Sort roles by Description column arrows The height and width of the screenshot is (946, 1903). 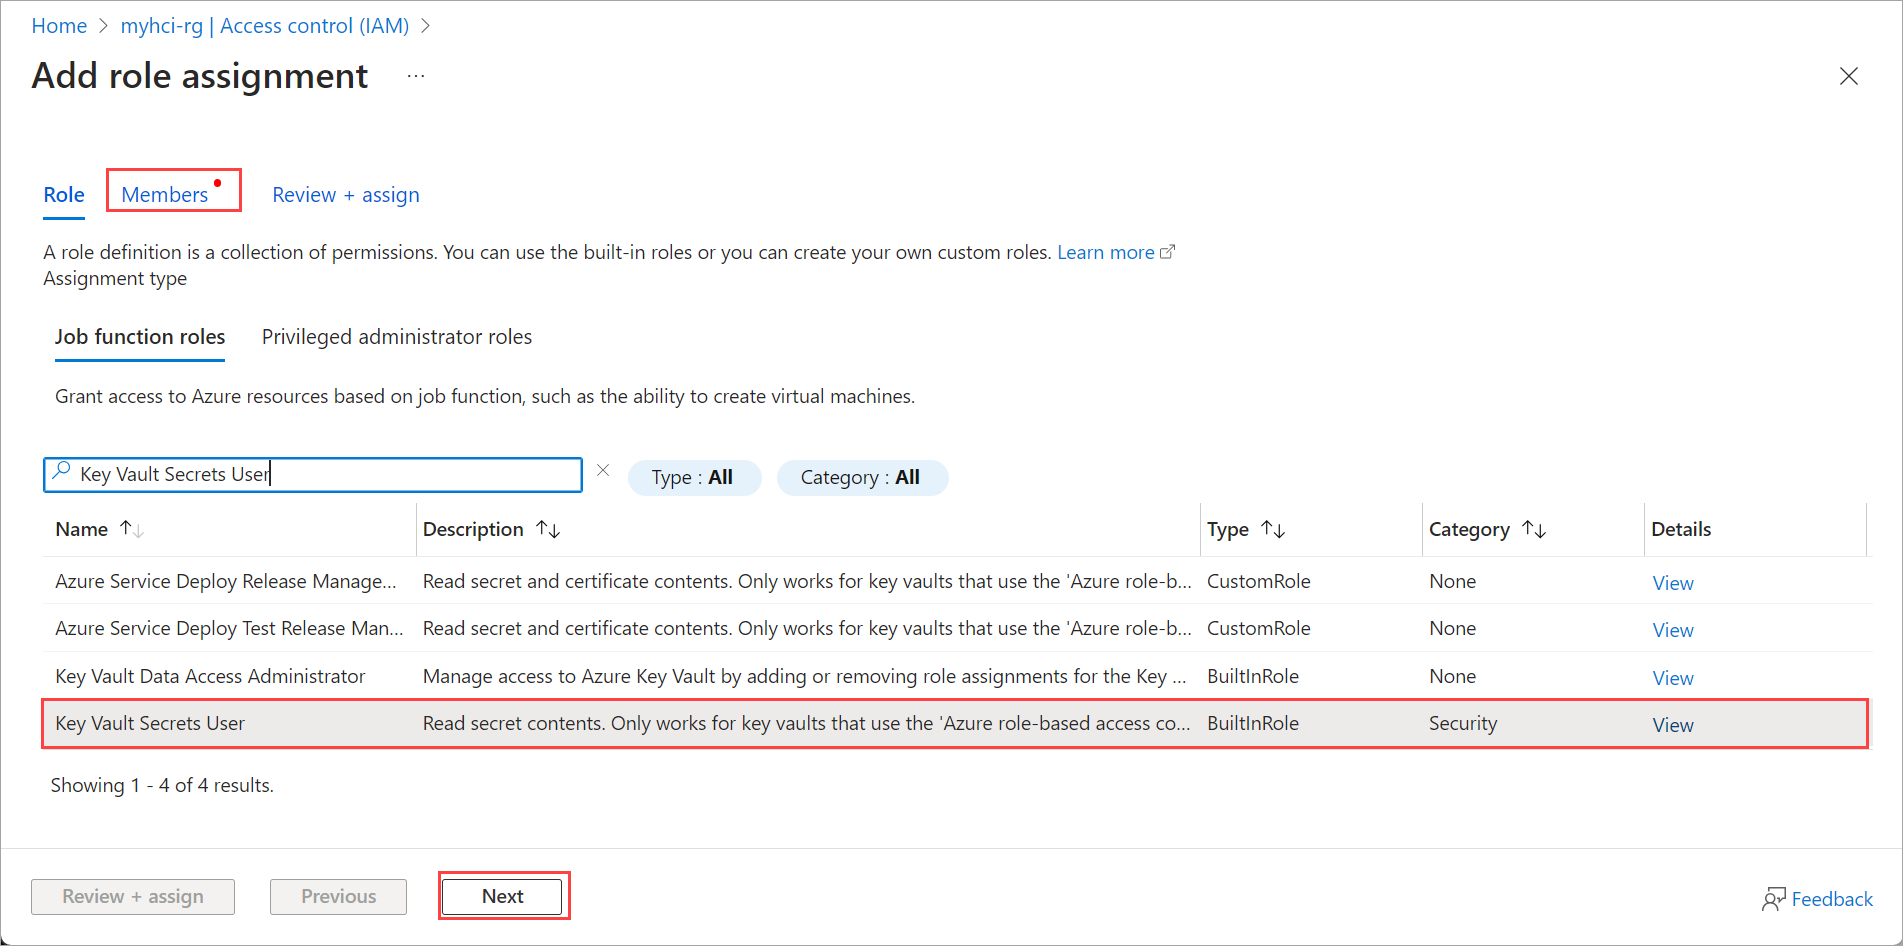pos(548,529)
